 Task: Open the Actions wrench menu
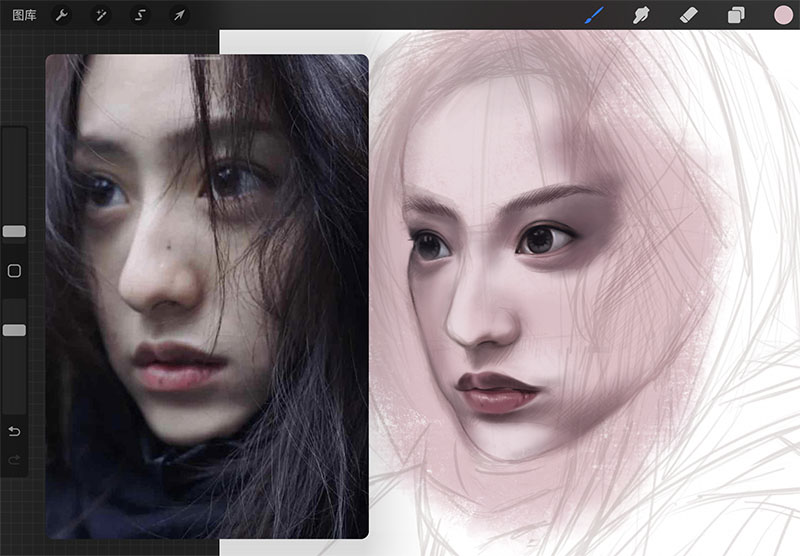(x=61, y=15)
